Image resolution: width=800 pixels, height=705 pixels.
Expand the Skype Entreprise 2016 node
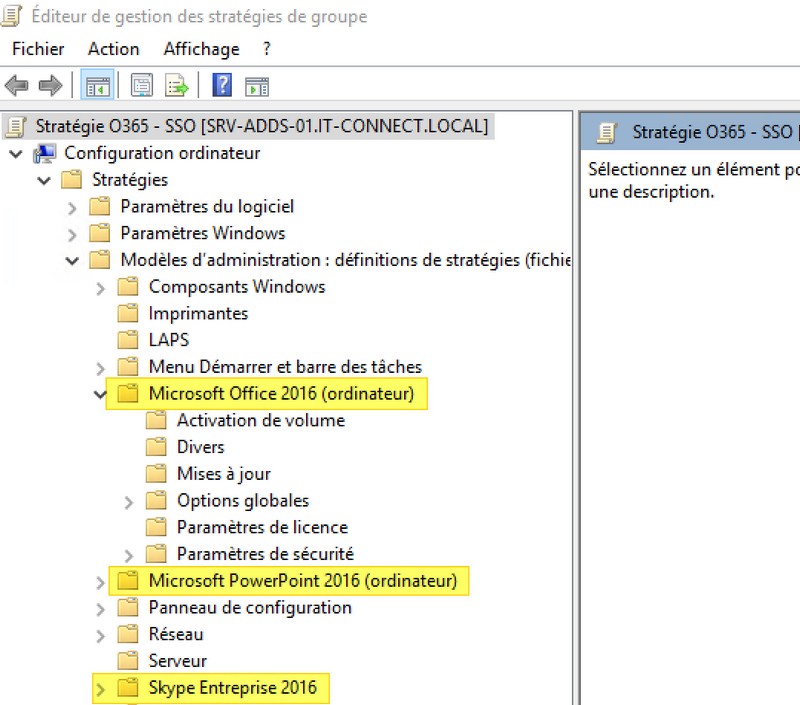click(101, 688)
